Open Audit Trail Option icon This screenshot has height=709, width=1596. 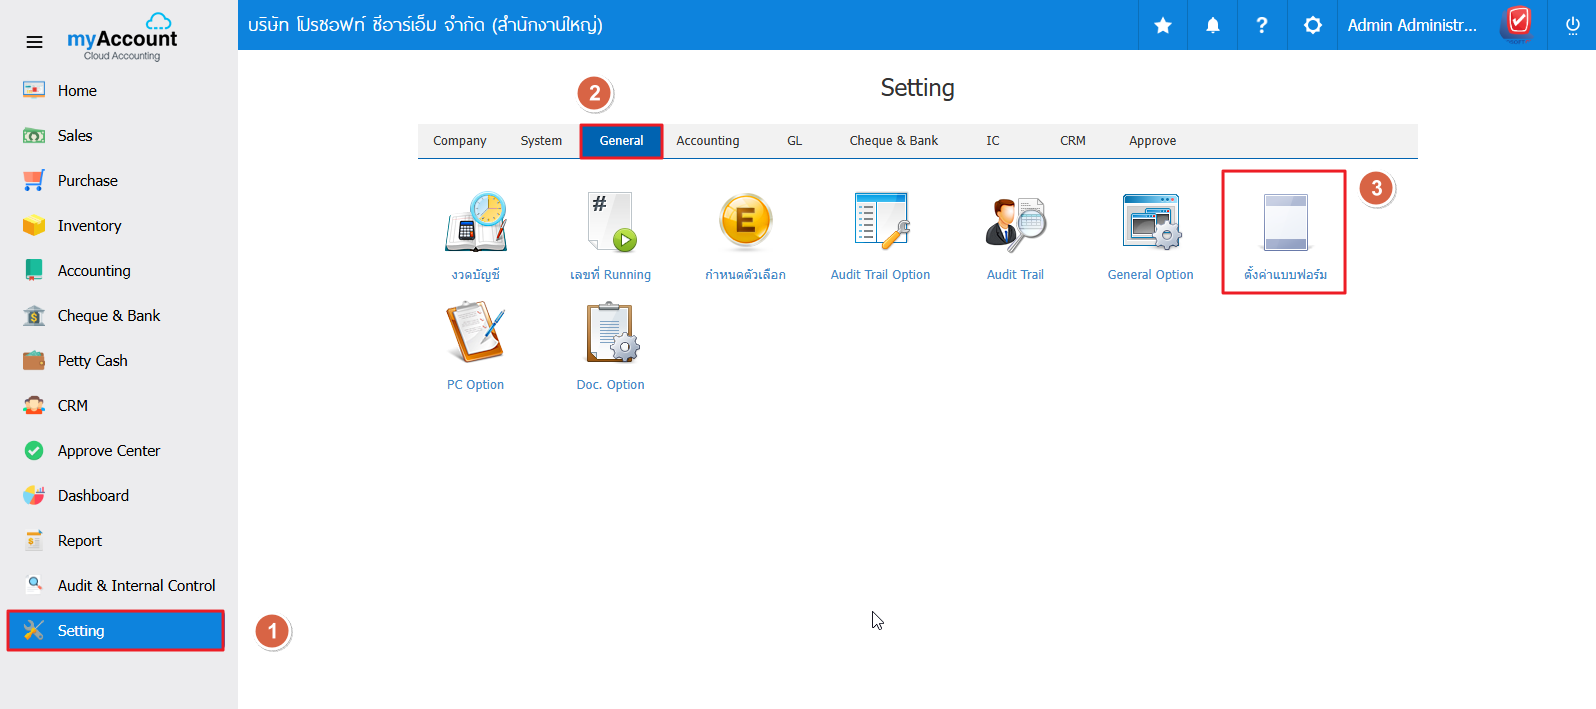coord(880,221)
